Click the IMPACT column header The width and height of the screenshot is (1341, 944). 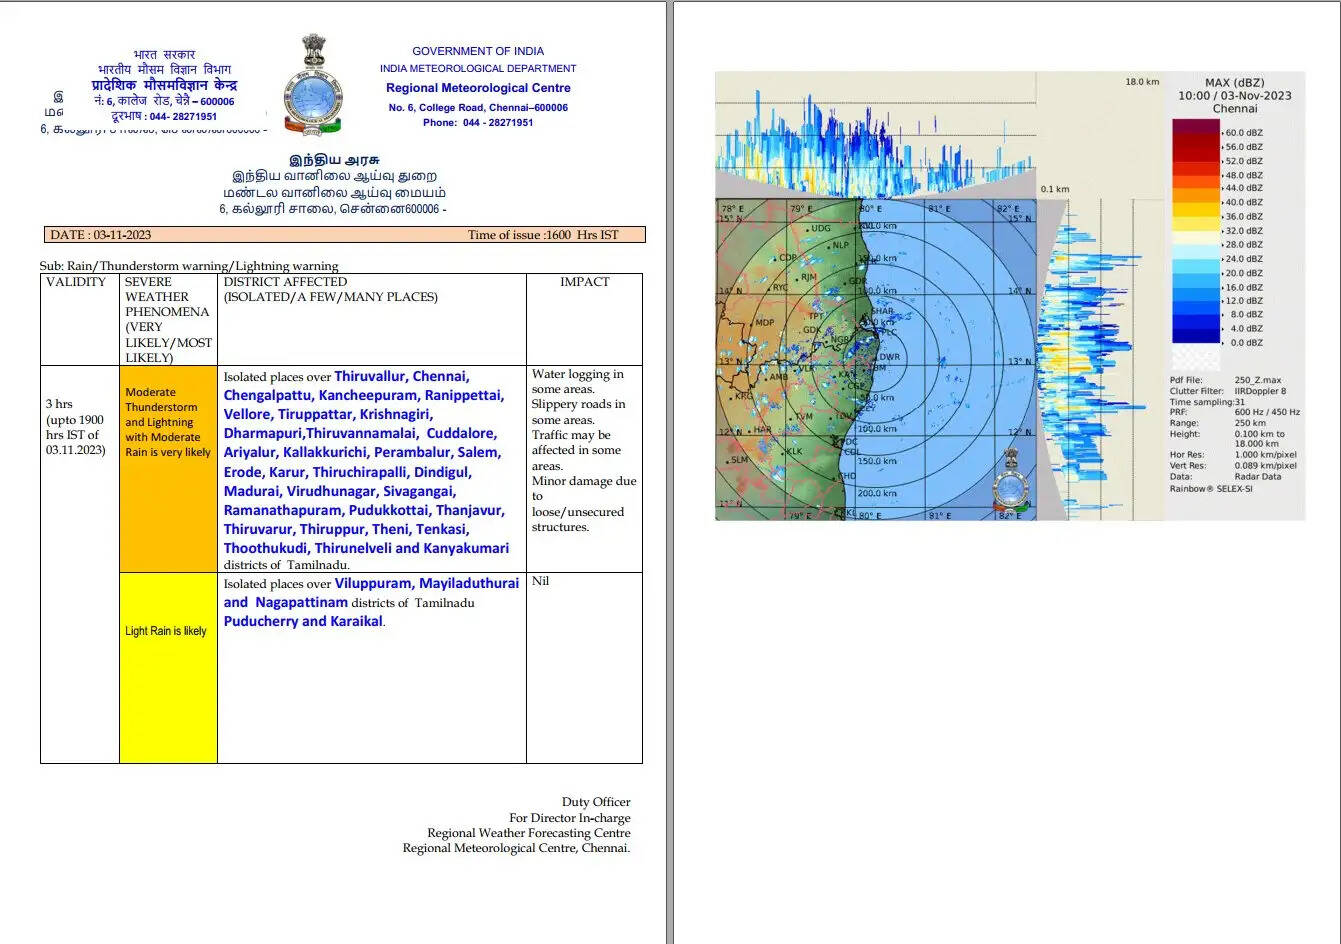click(584, 282)
